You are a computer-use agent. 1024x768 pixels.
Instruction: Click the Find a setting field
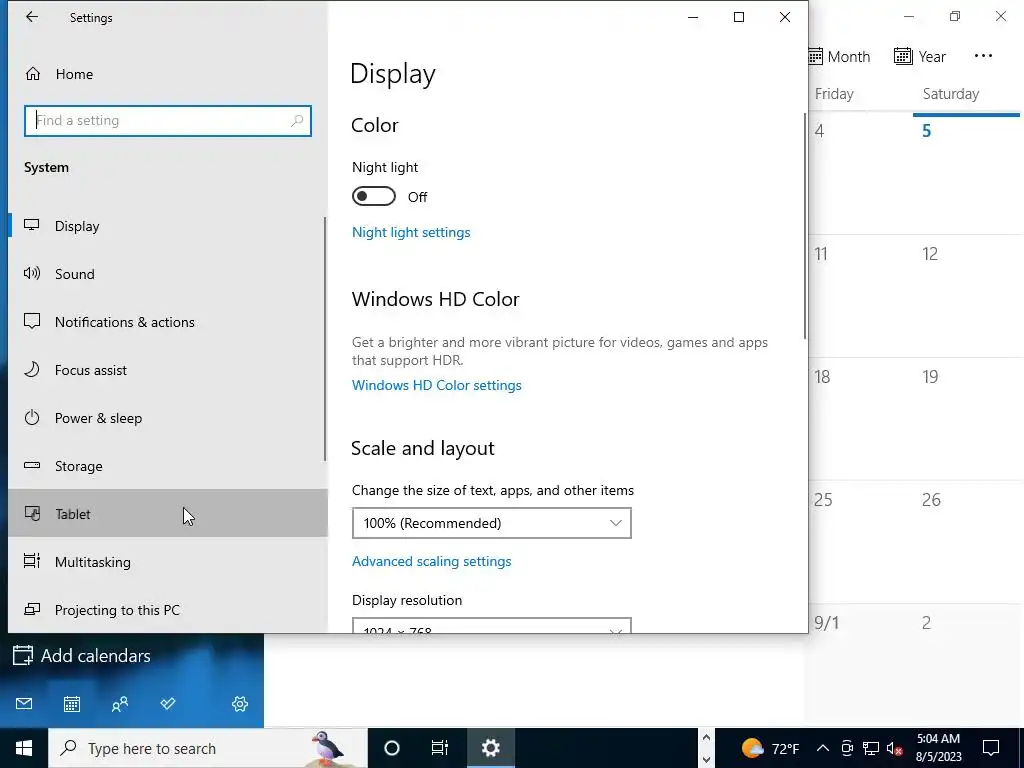168,121
